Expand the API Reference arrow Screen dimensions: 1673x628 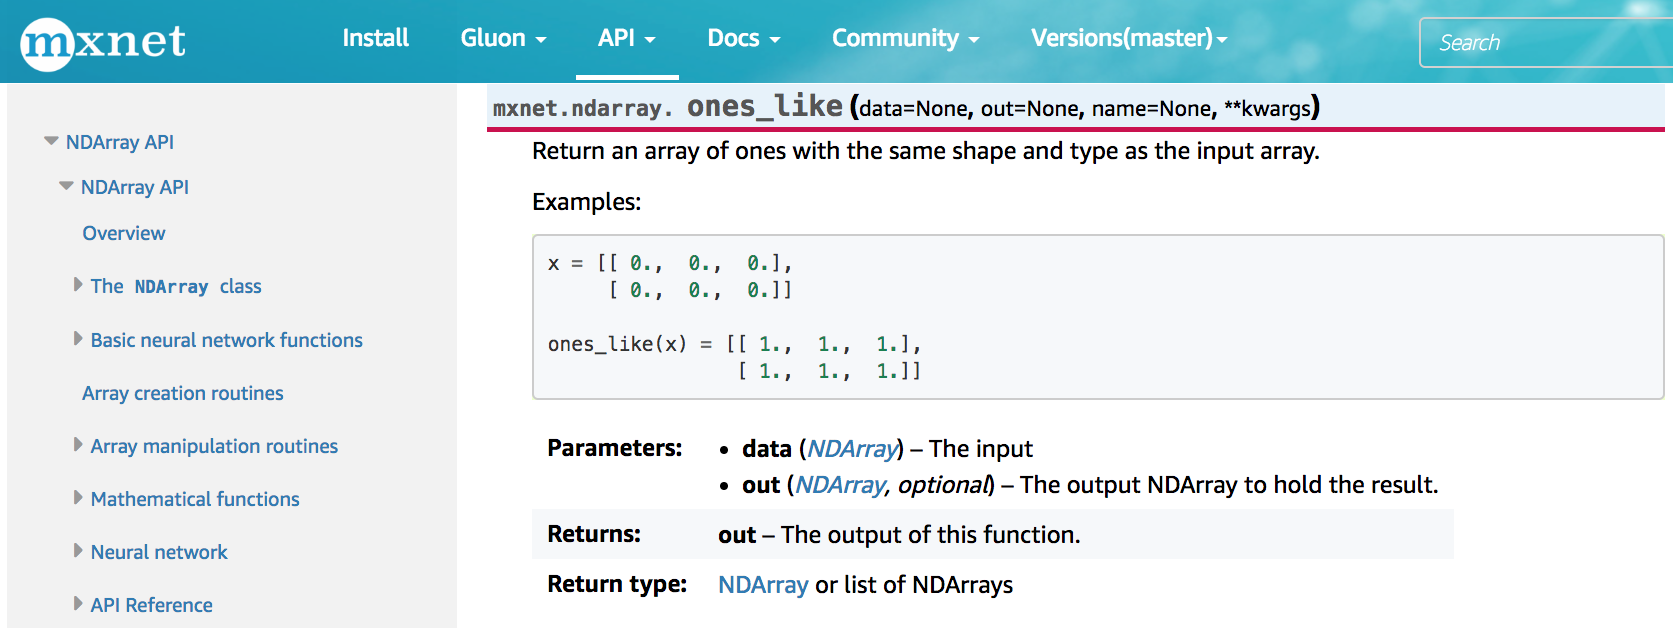78,604
